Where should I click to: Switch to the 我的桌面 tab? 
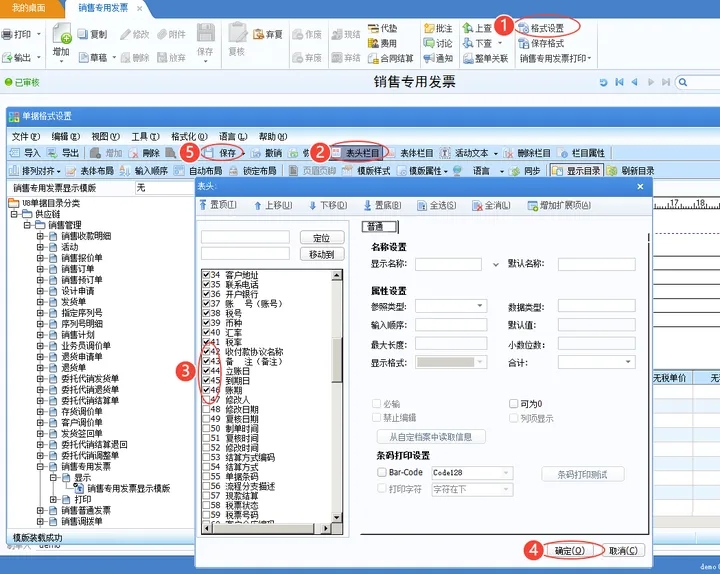[x=28, y=8]
